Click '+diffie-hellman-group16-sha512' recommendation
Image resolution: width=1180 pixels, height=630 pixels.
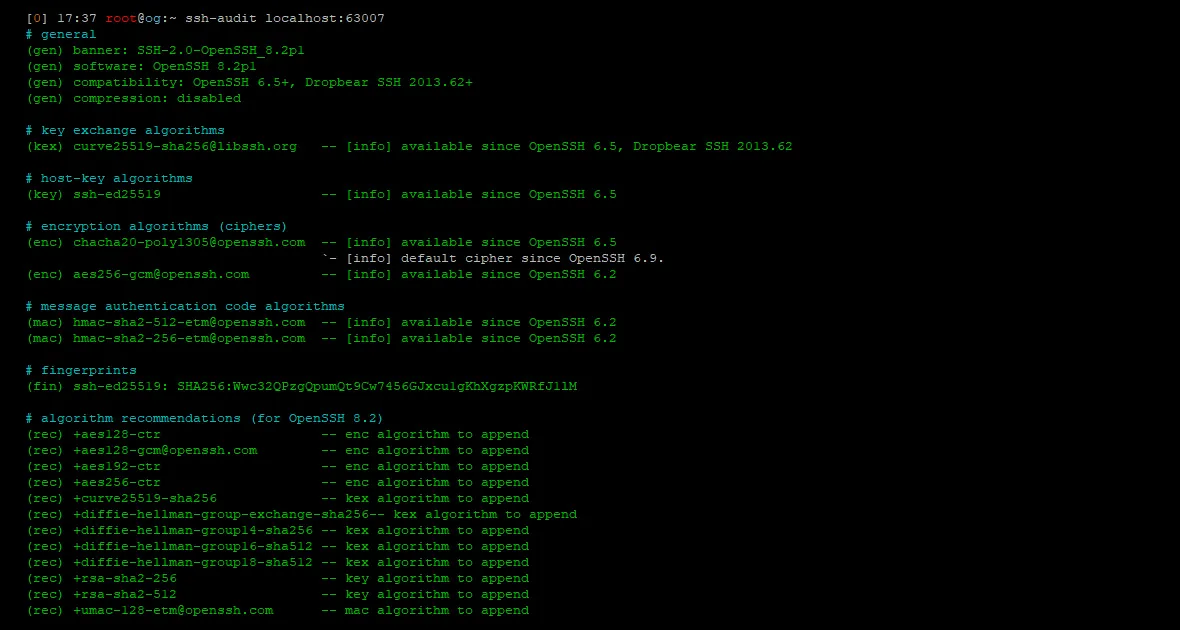pos(193,546)
